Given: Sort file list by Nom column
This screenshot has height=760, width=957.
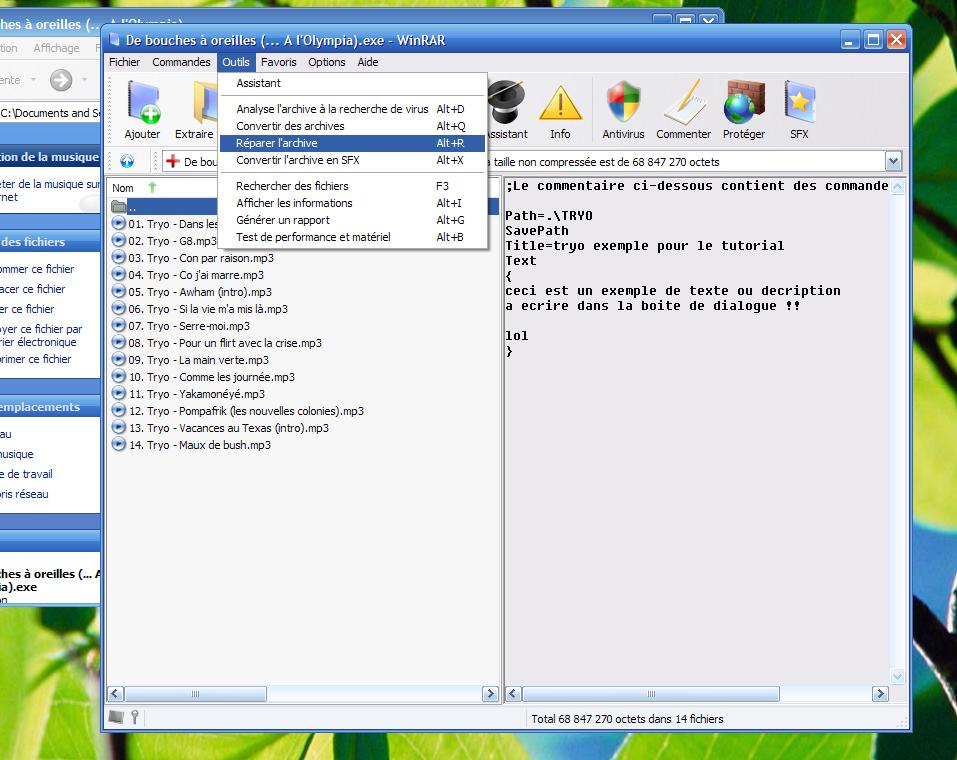Looking at the screenshot, I should (123, 188).
